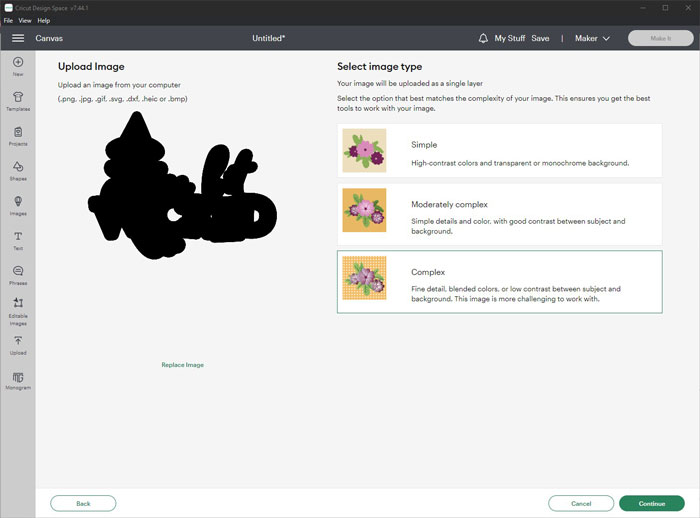Click Continue to proceed
This screenshot has width=700, height=518.
pos(652,503)
